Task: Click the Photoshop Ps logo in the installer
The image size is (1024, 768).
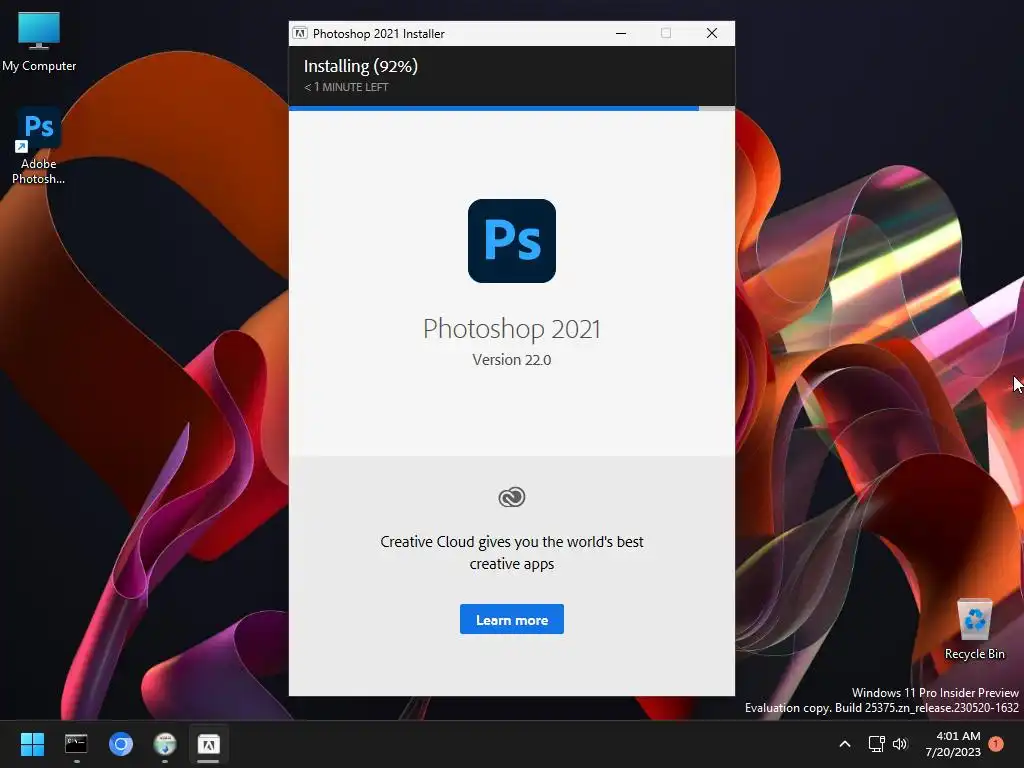Action: point(511,241)
